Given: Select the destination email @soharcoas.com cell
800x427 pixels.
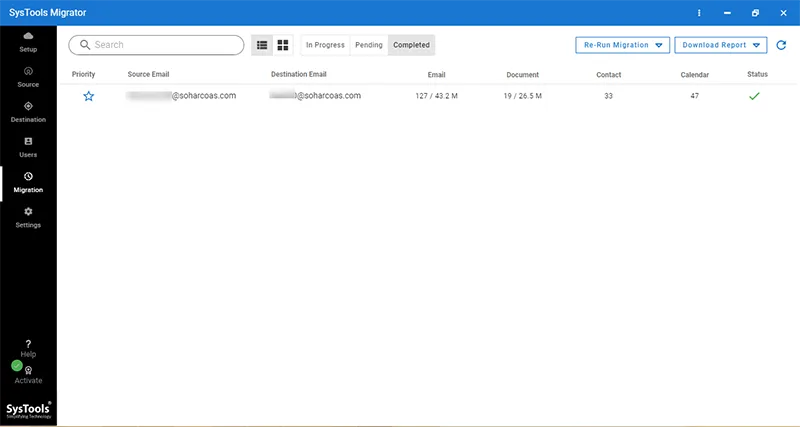Looking at the screenshot, I should click(x=315, y=96).
